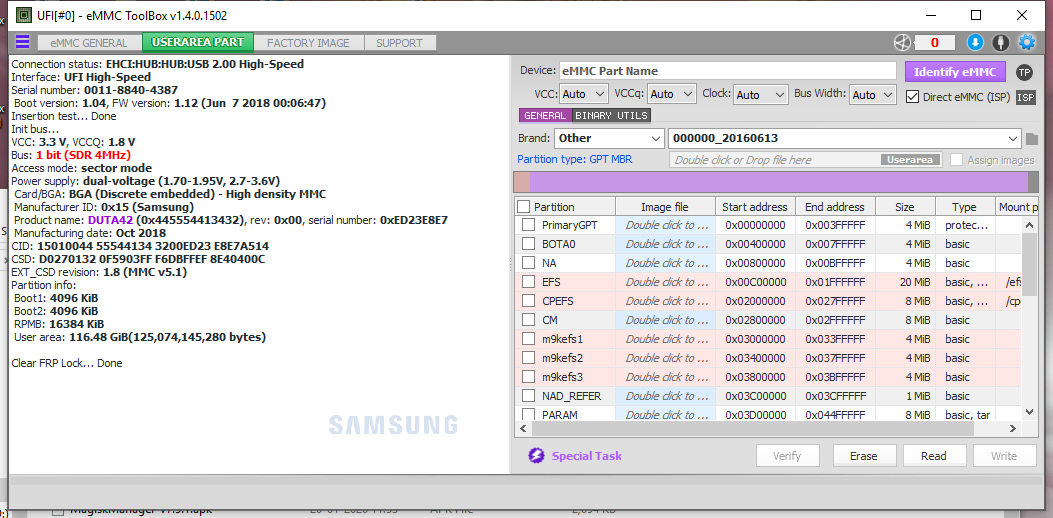Image resolution: width=1053 pixels, height=518 pixels.
Task: Click the Read button
Action: 933,456
